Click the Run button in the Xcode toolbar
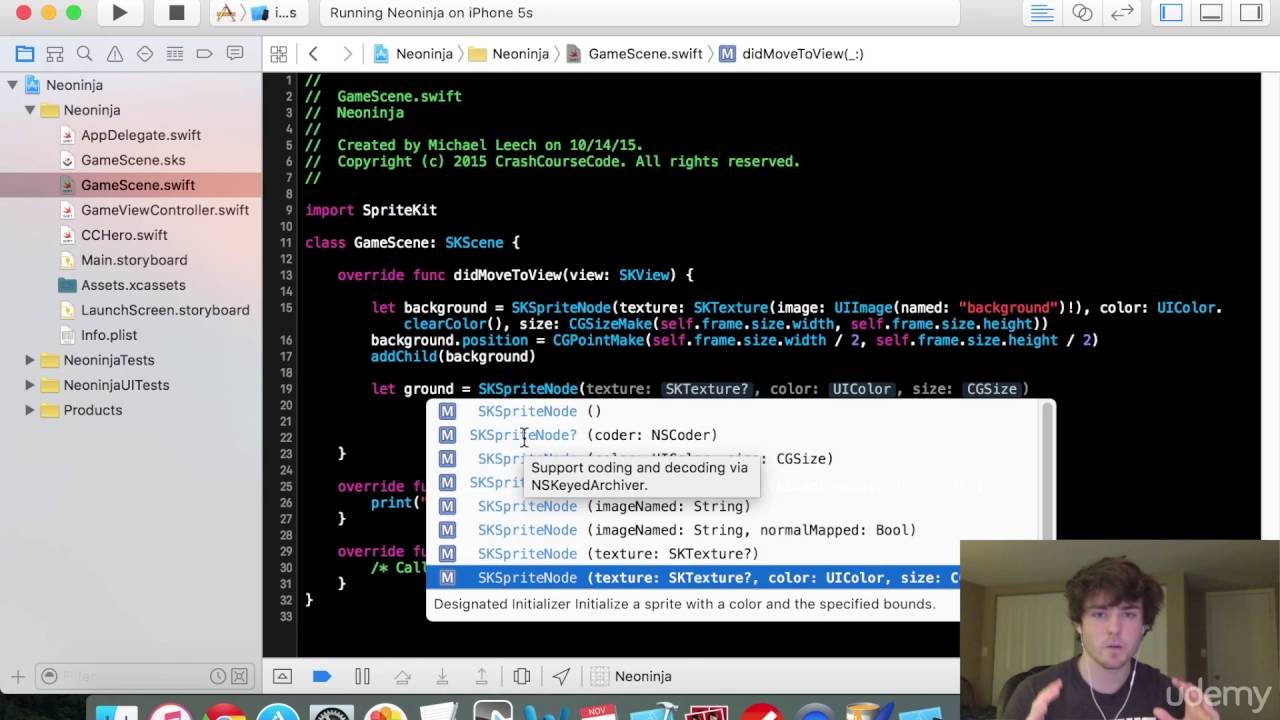 pyautogui.click(x=119, y=13)
